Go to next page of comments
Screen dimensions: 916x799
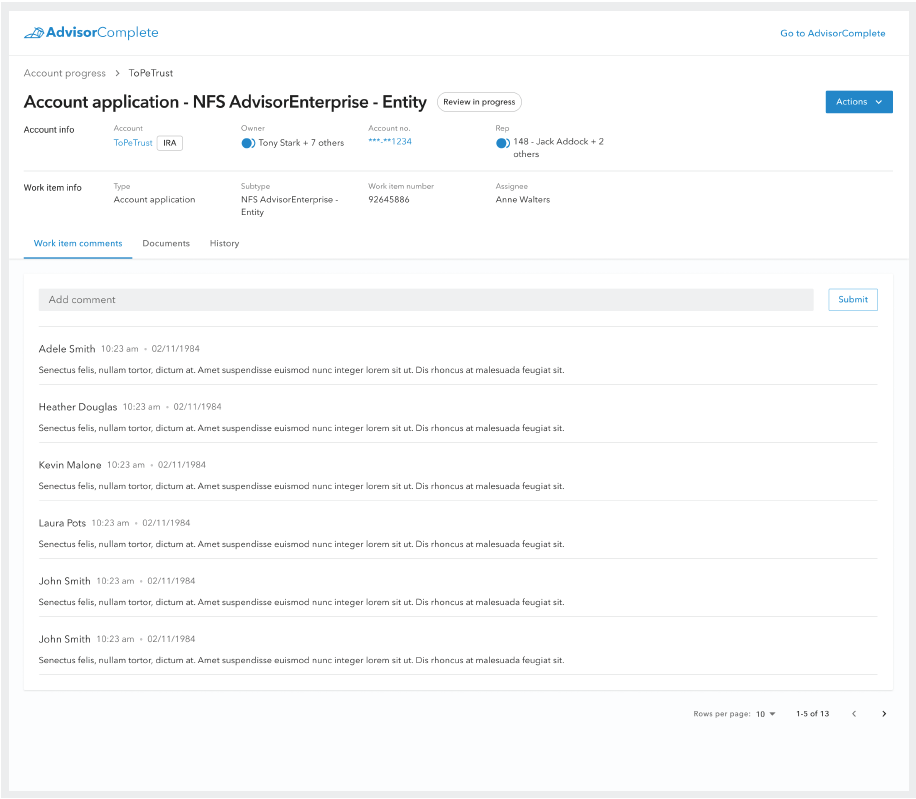click(x=883, y=714)
